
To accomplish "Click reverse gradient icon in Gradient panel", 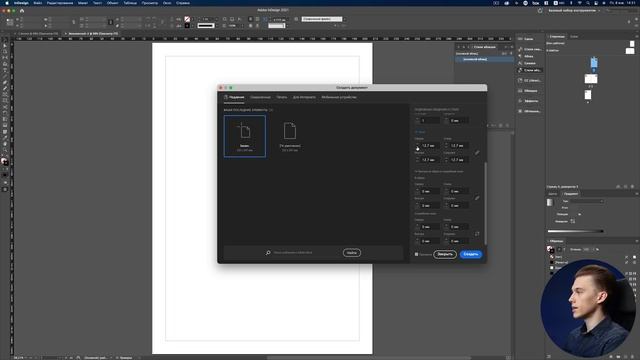I will click(x=573, y=221).
